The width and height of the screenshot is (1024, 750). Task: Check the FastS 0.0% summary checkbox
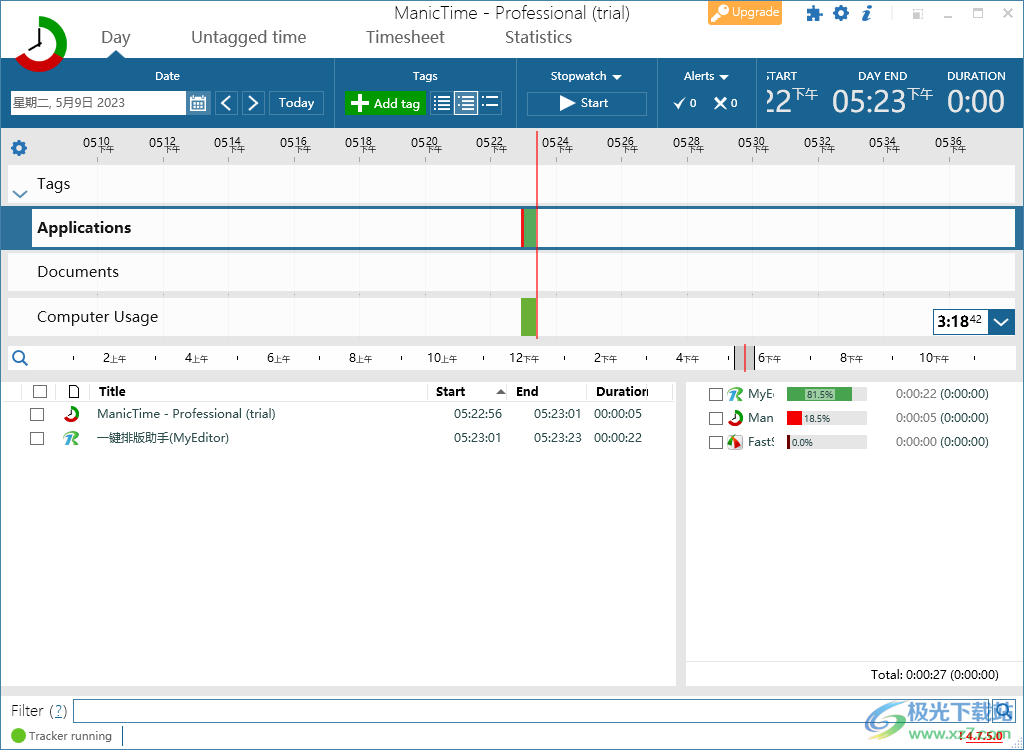point(716,442)
